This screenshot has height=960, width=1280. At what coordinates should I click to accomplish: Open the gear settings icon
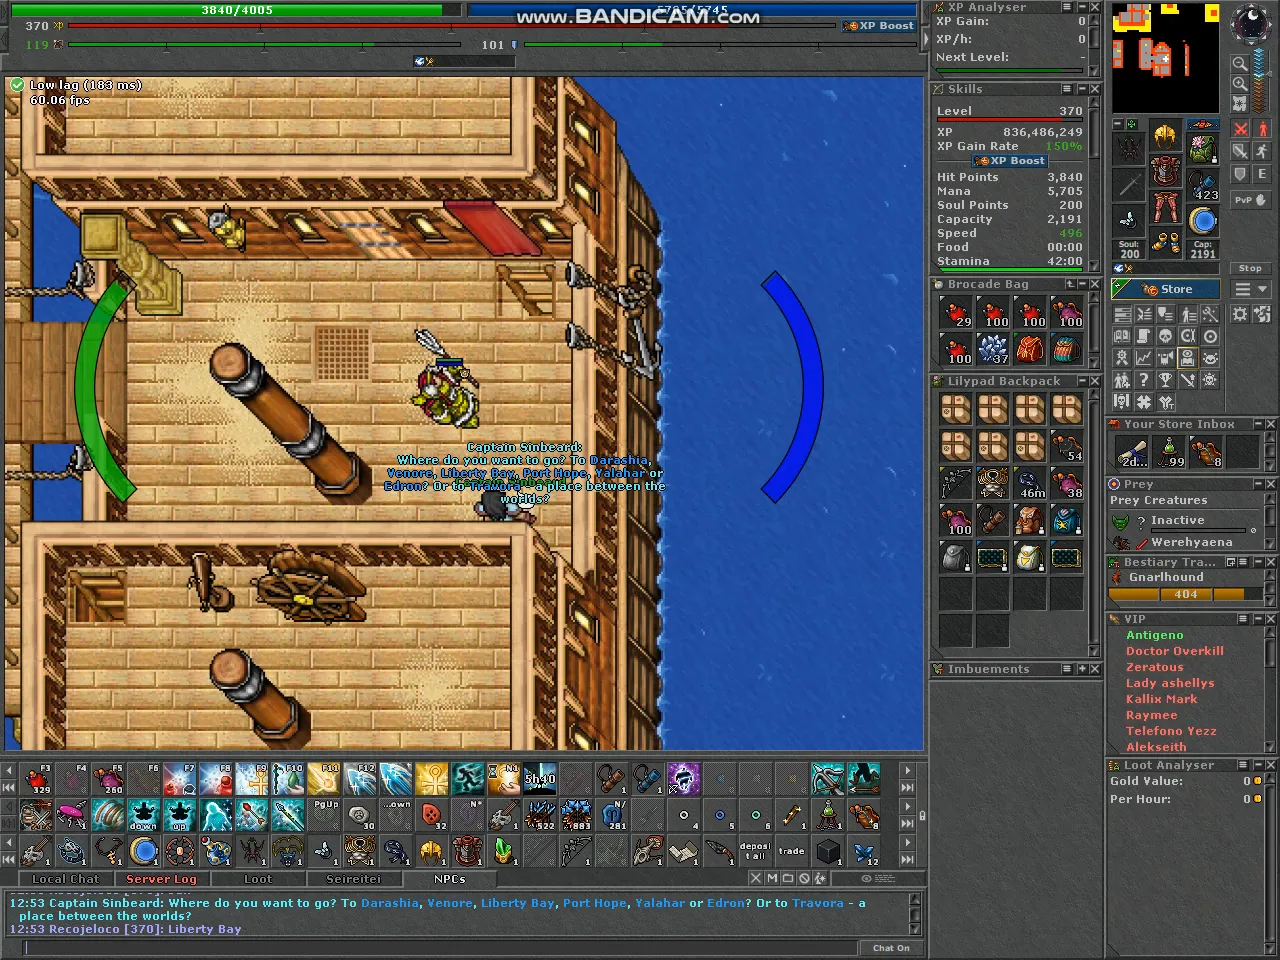coord(1240,314)
